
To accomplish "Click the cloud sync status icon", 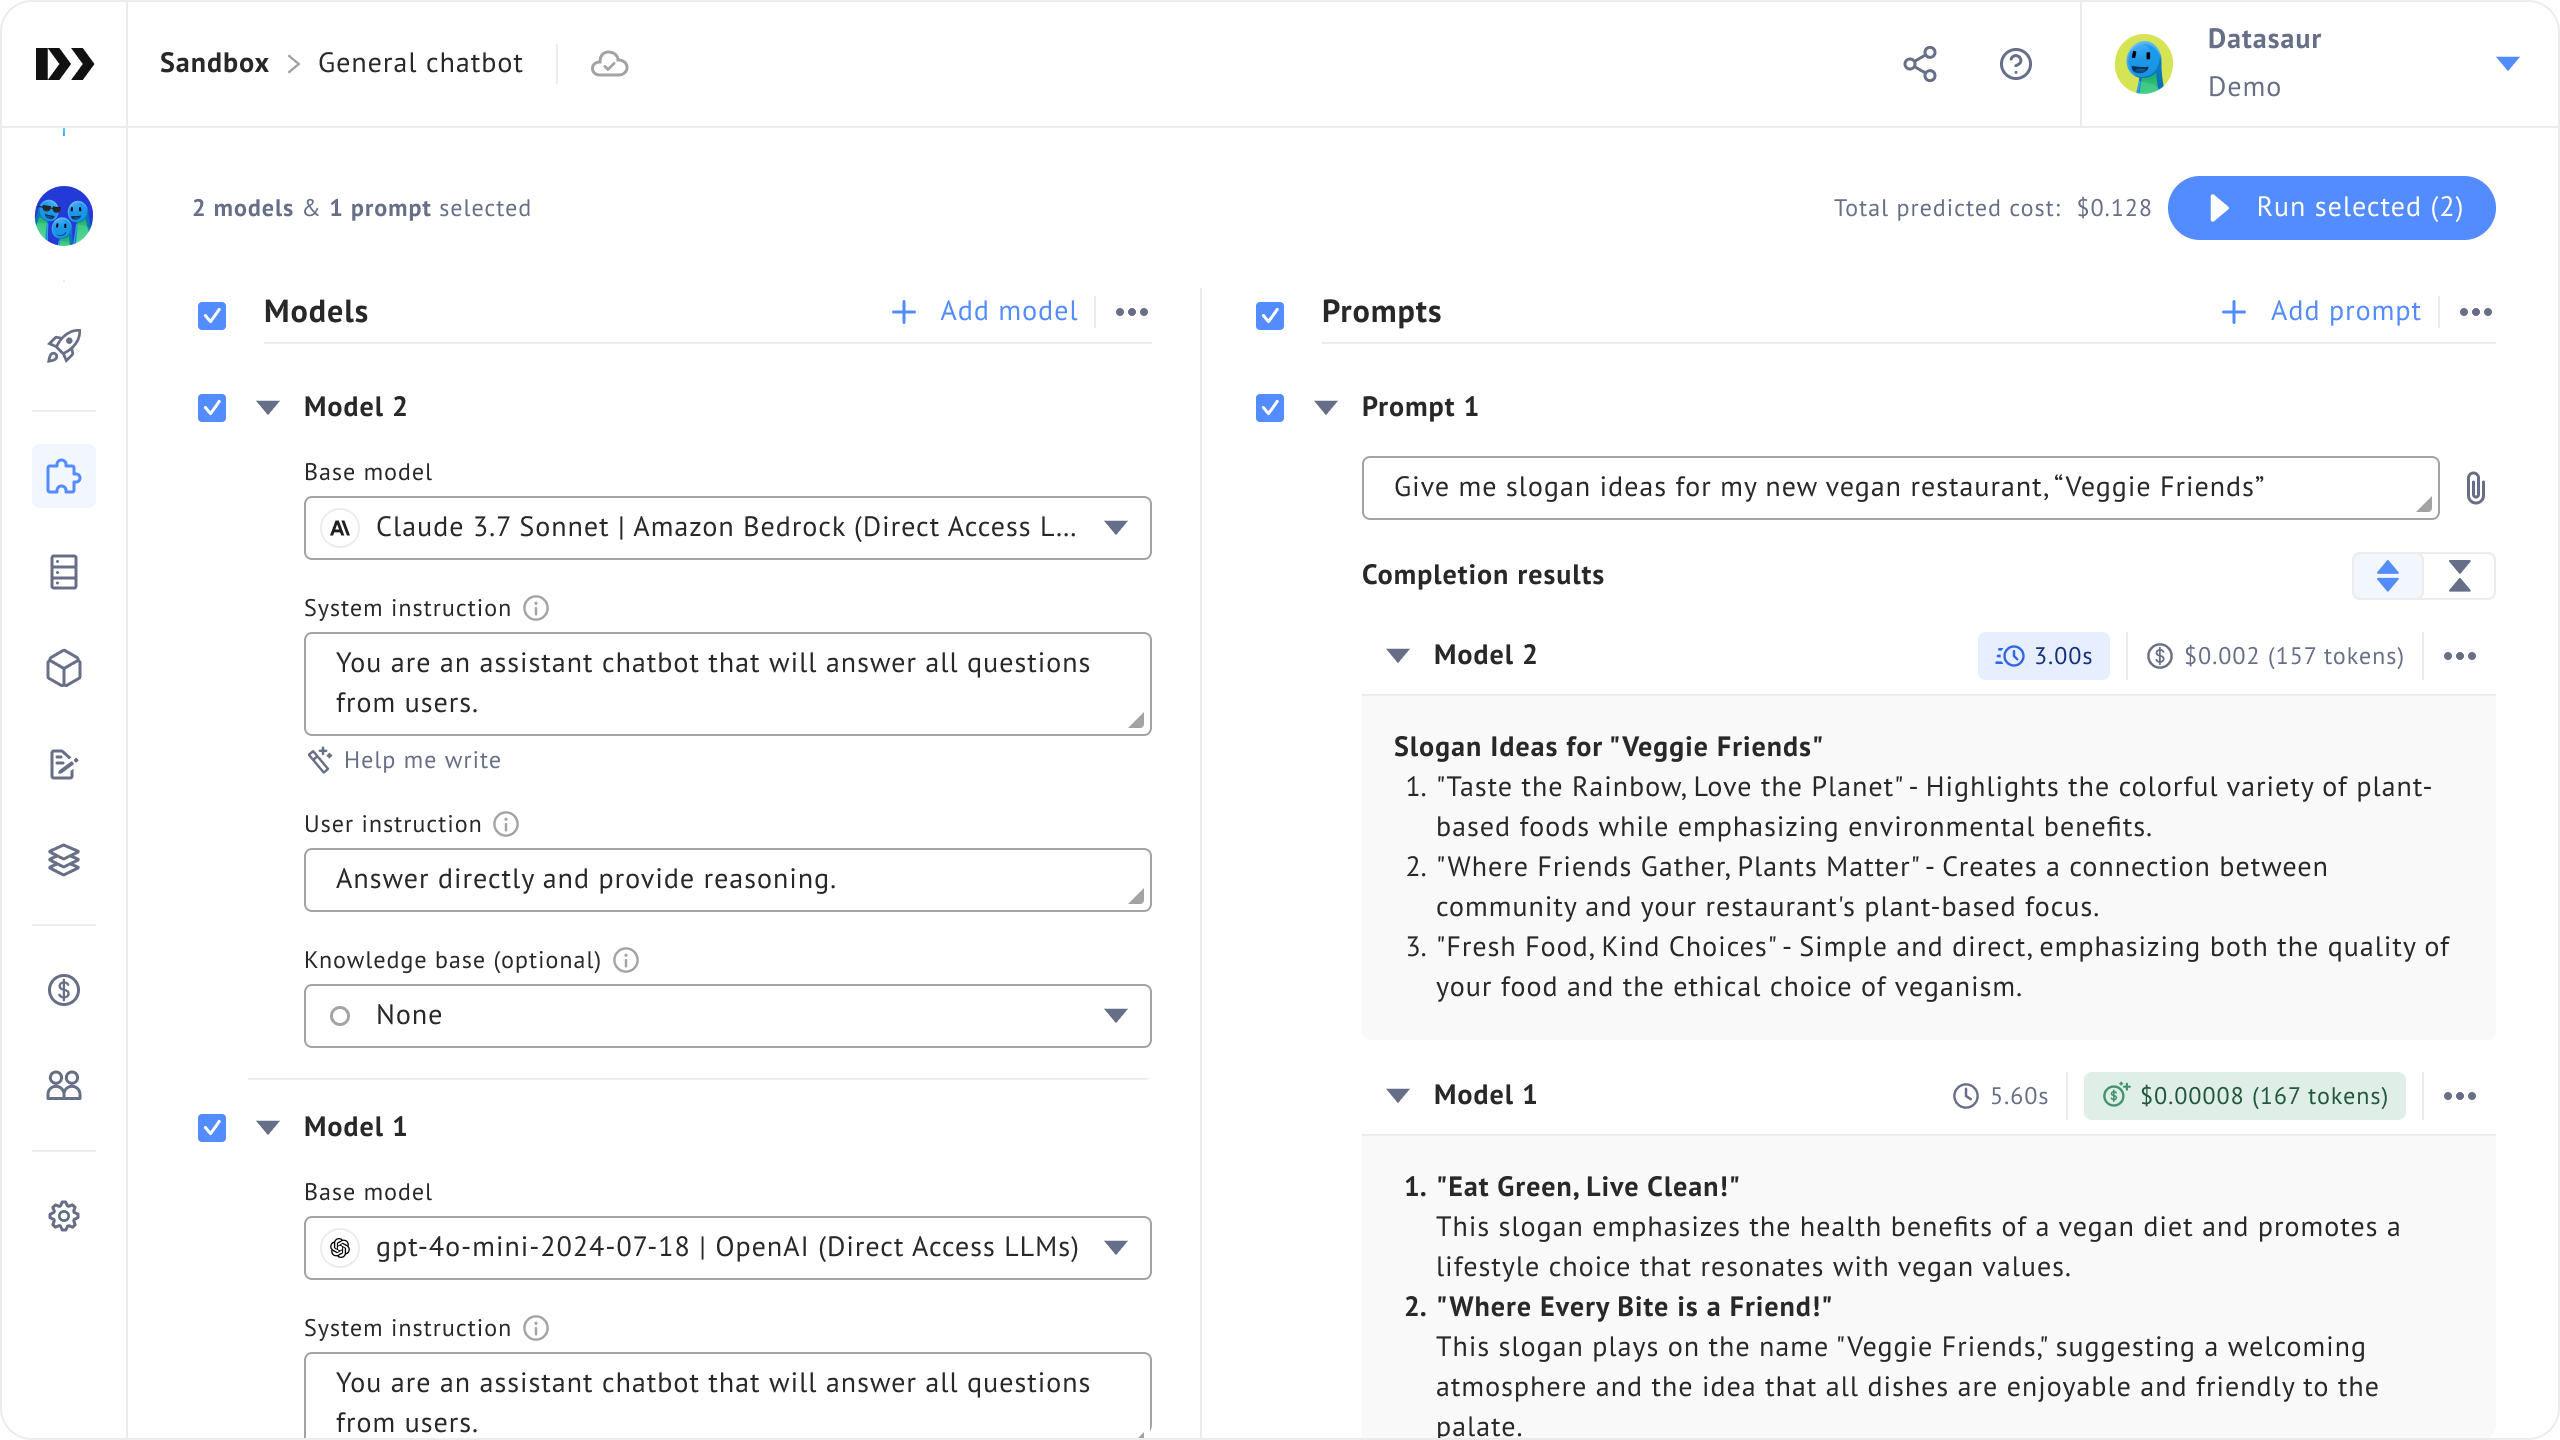I will (x=609, y=64).
